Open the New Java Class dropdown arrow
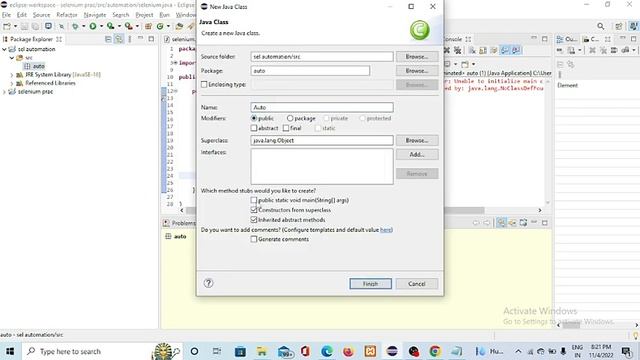640x360 pixels. [x=168, y=26]
